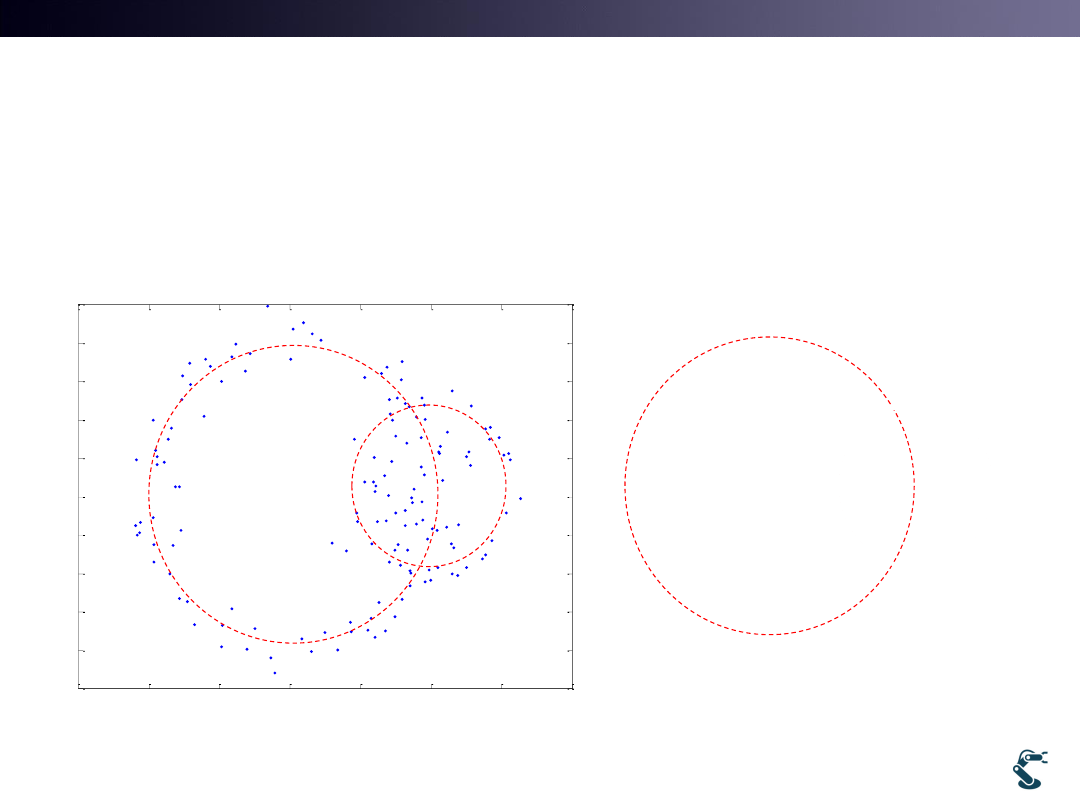Click the top-left corner of plot frame
The height and width of the screenshot is (810, 1080).
(x=80, y=305)
